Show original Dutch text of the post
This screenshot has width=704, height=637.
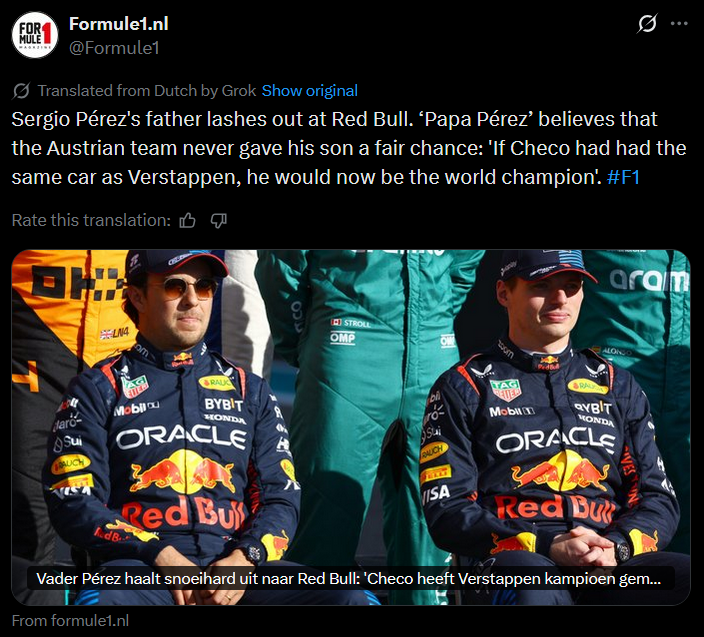[309, 91]
